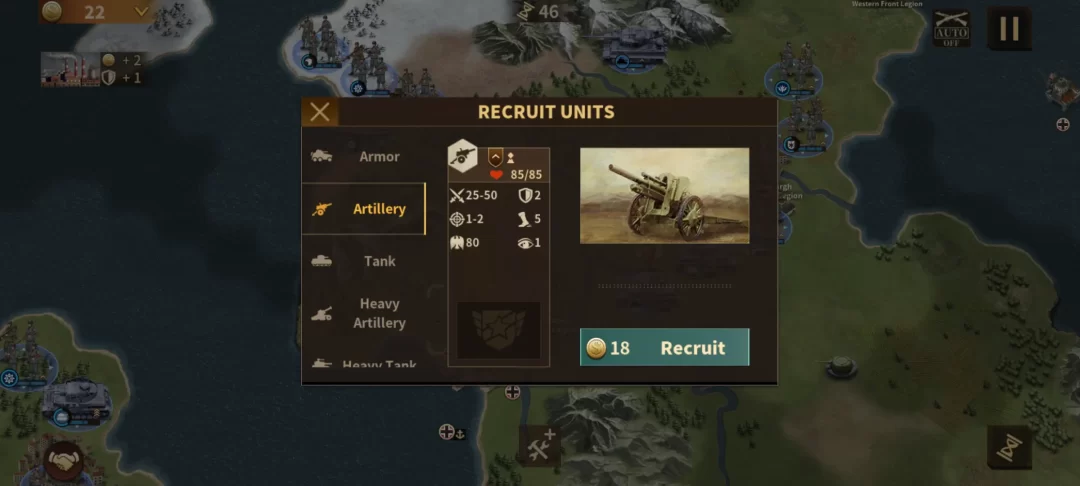Select the Artillery unit tab

364,209
